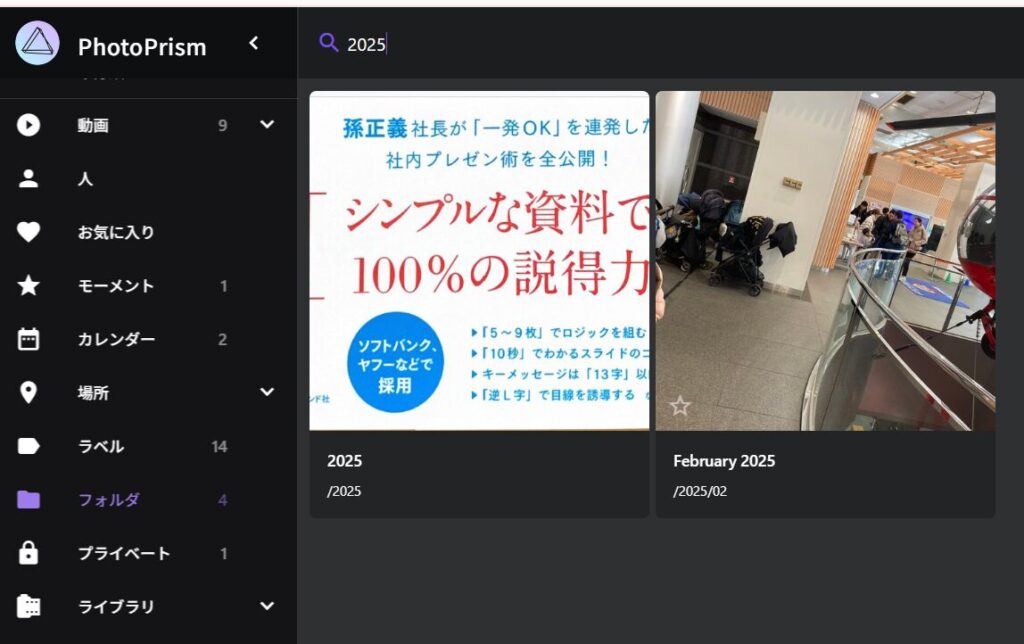
Task: Click the ラベル count 14
Action: [219, 447]
